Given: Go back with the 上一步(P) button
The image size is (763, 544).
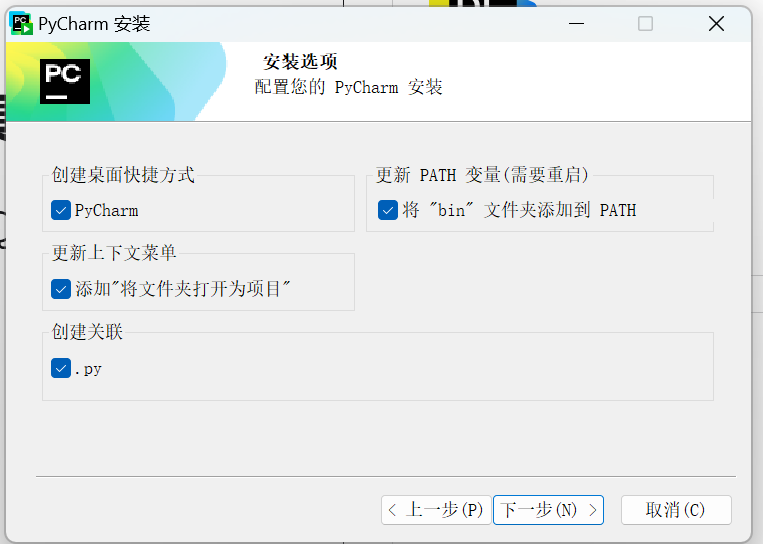Looking at the screenshot, I should pyautogui.click(x=436, y=510).
